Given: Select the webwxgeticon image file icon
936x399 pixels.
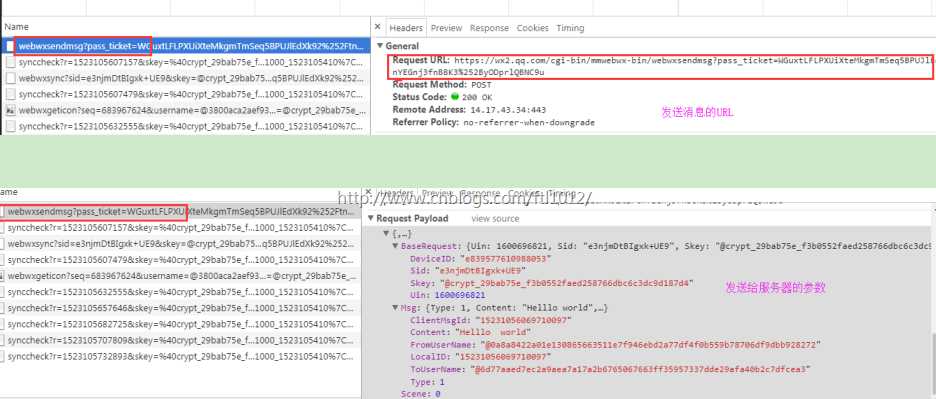Looking at the screenshot, I should pos(10,111).
